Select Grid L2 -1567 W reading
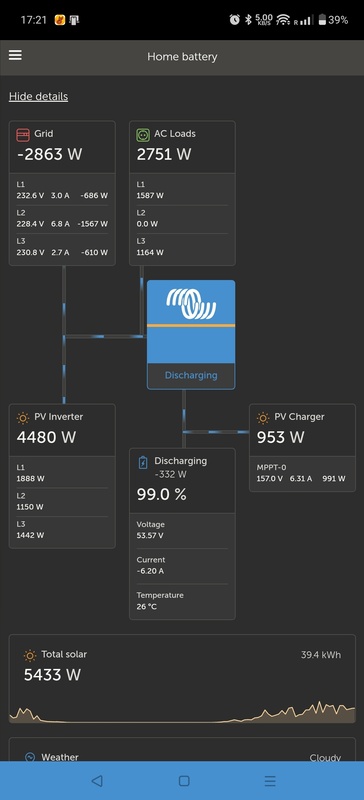 pos(92,223)
